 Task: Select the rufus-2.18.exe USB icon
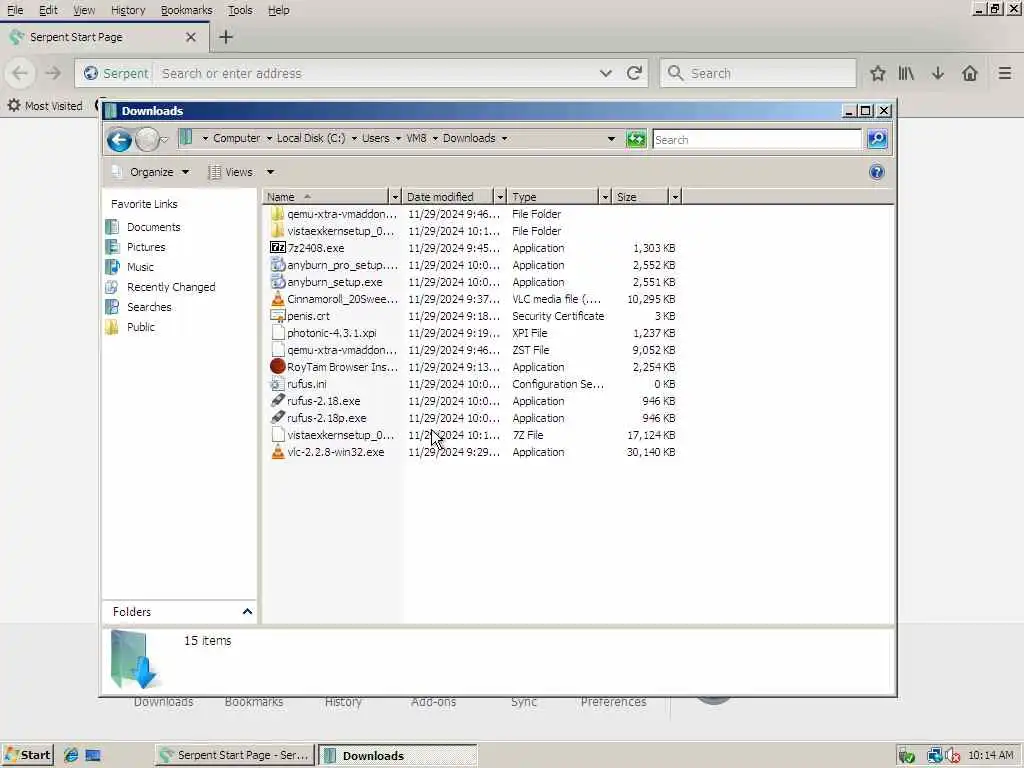tap(278, 400)
